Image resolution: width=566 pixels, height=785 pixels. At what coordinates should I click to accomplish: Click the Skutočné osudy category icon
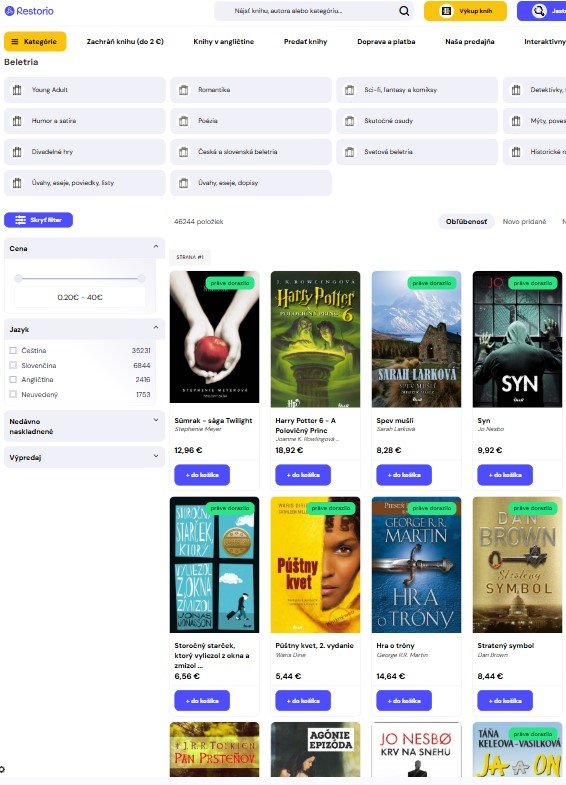tap(350, 121)
